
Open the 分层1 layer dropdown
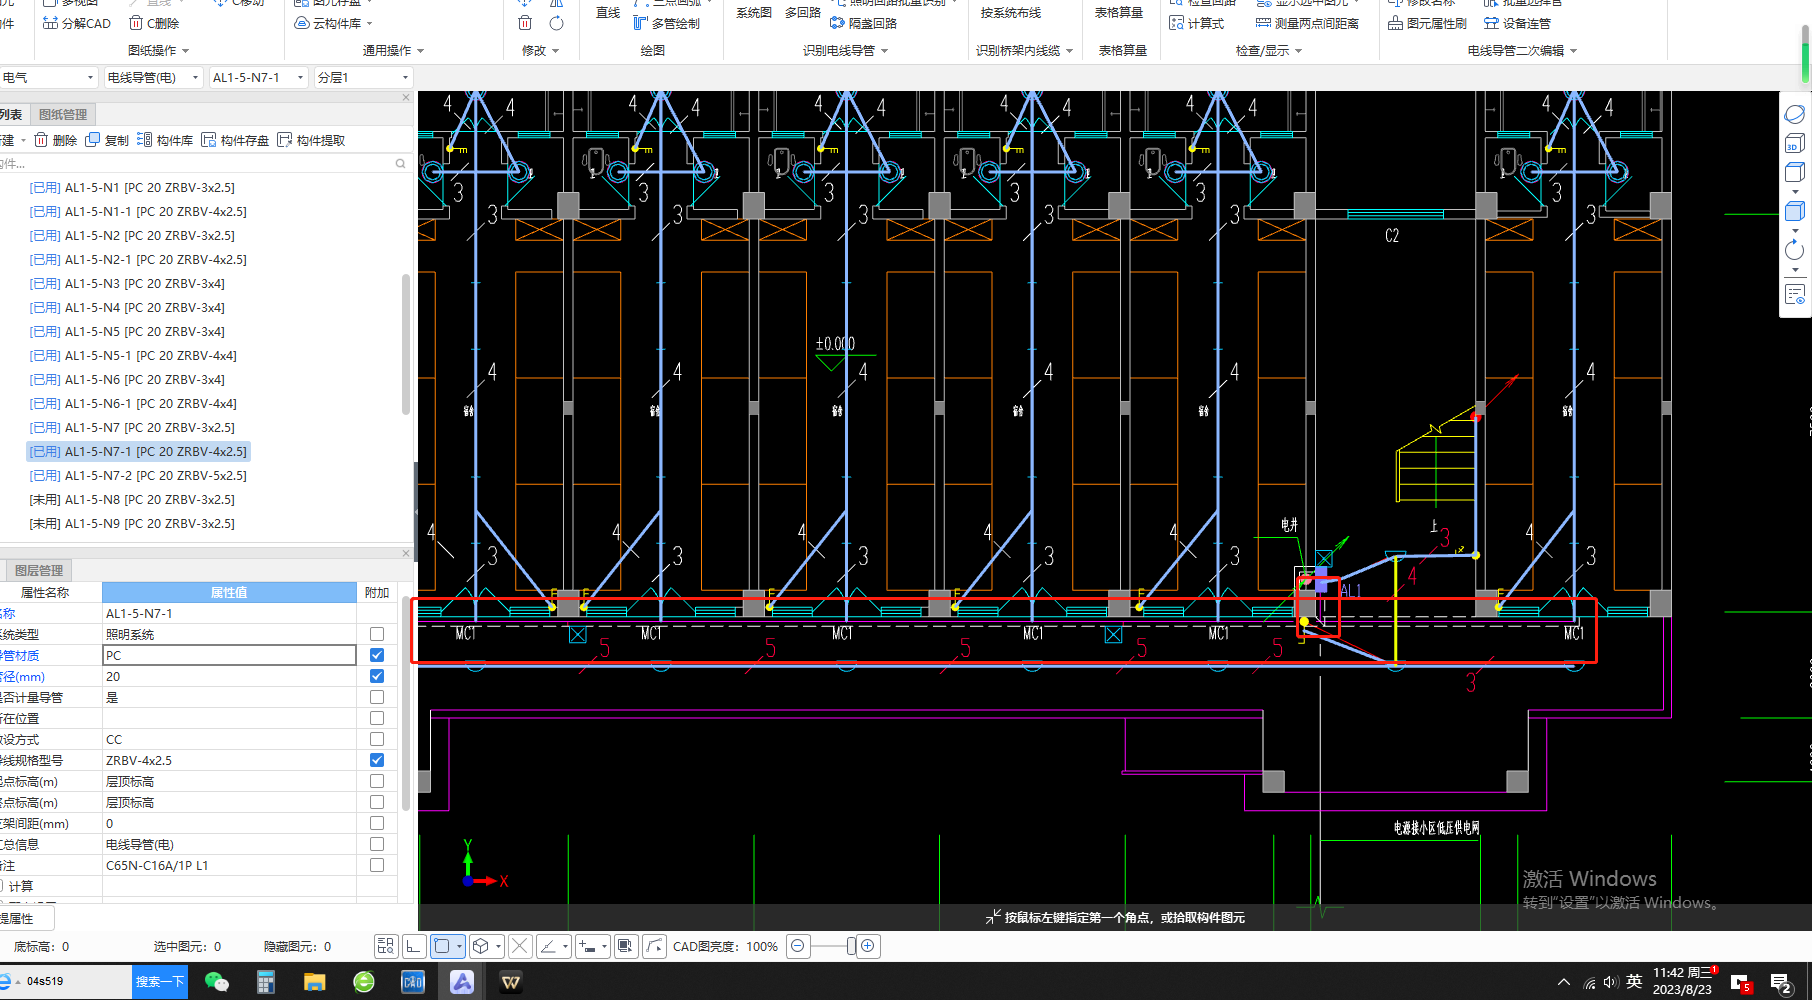(363, 77)
